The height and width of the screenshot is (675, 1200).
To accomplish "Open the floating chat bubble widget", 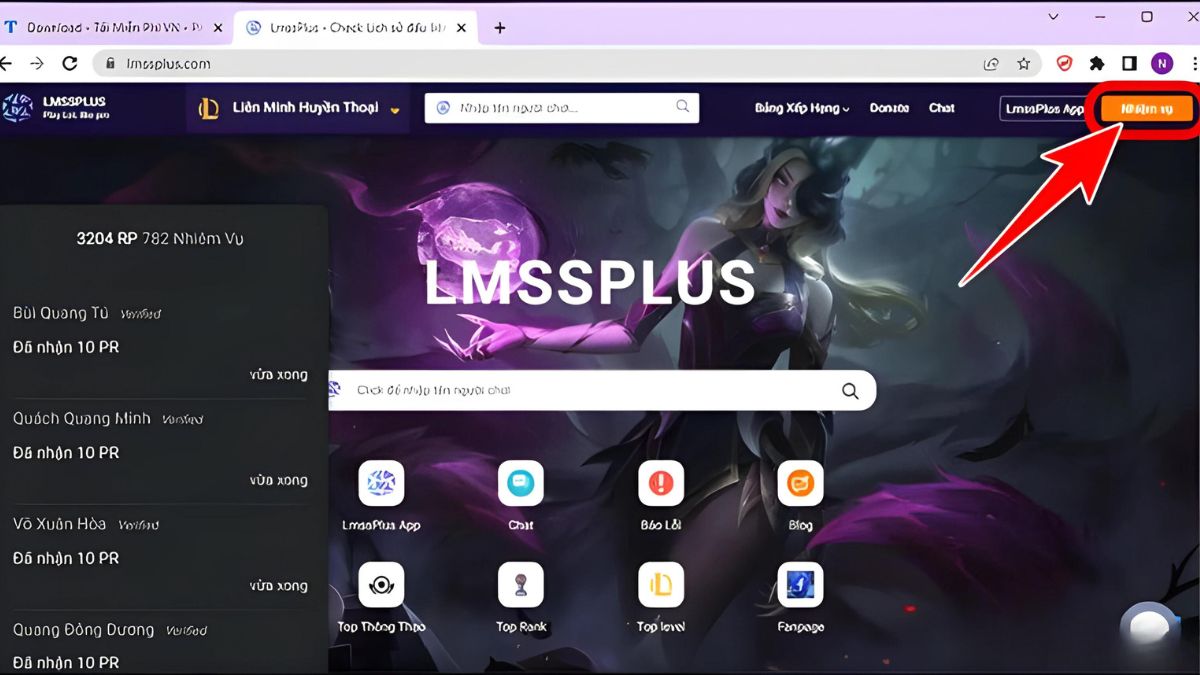I will click(1148, 629).
